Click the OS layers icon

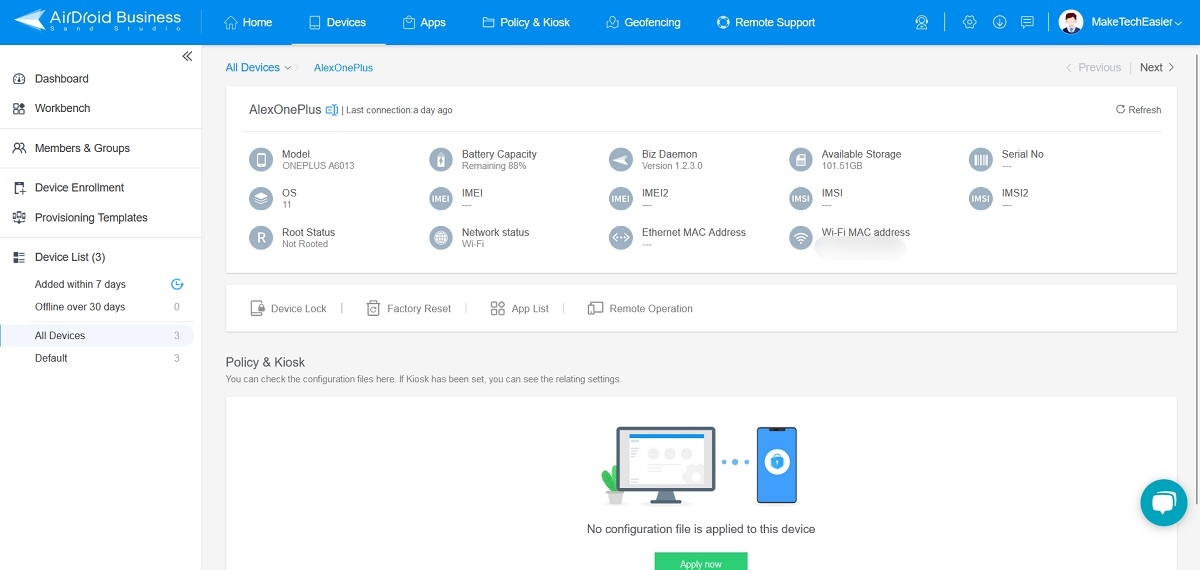point(261,198)
